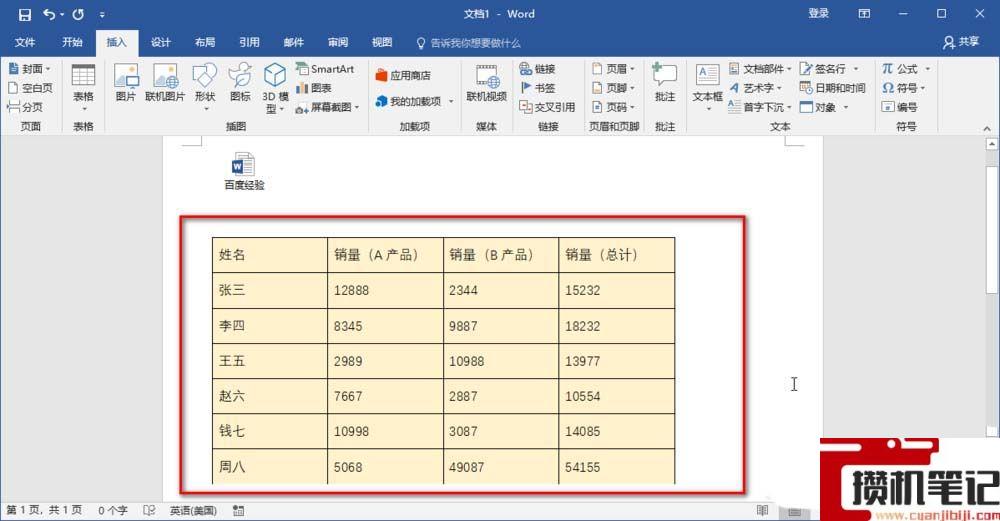Open the 符号 symbol dropdown
Image resolution: width=1000 pixels, height=521 pixels.
904,88
